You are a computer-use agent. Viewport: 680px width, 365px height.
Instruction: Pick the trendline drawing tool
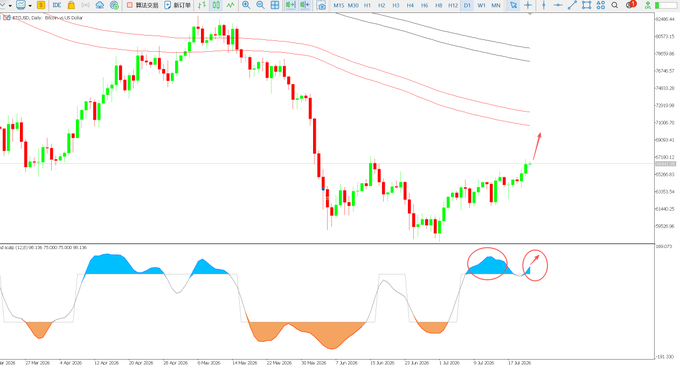coord(572,5)
